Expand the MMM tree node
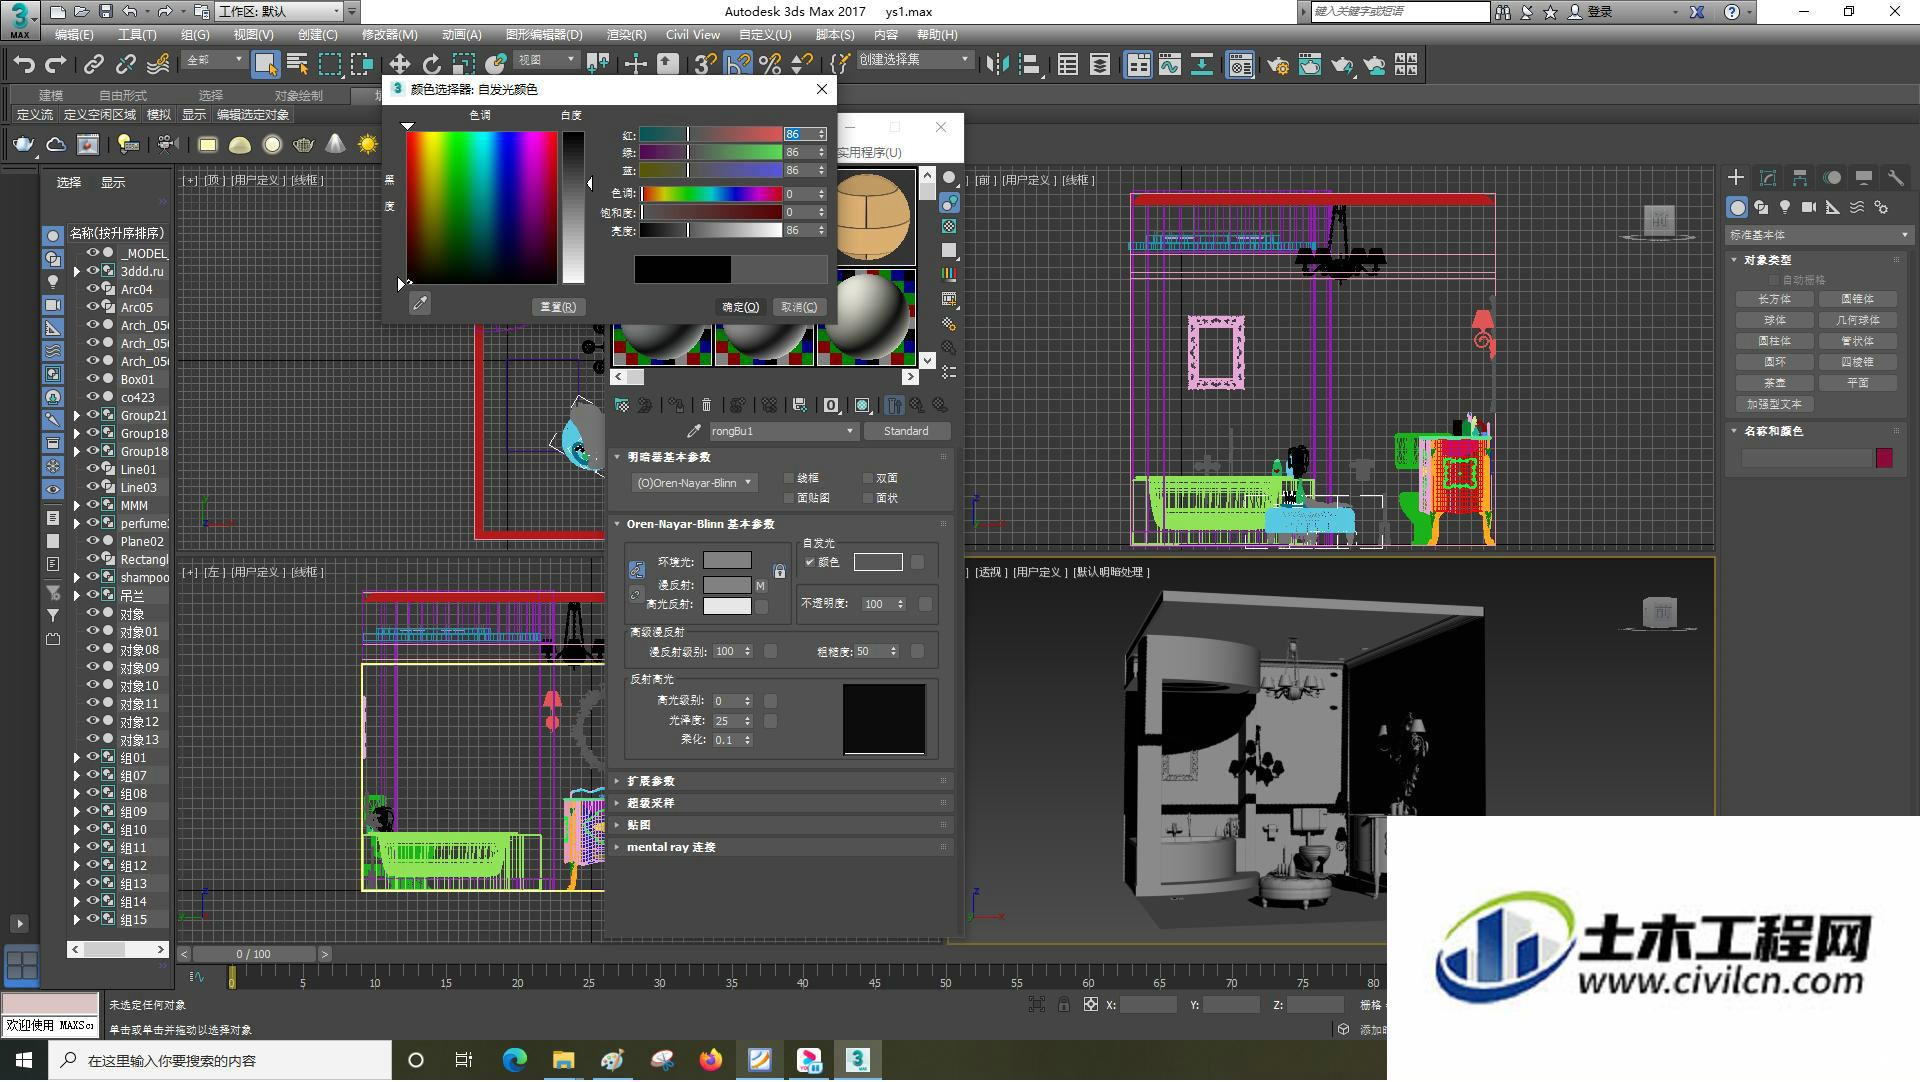The width and height of the screenshot is (1920, 1082). point(77,505)
